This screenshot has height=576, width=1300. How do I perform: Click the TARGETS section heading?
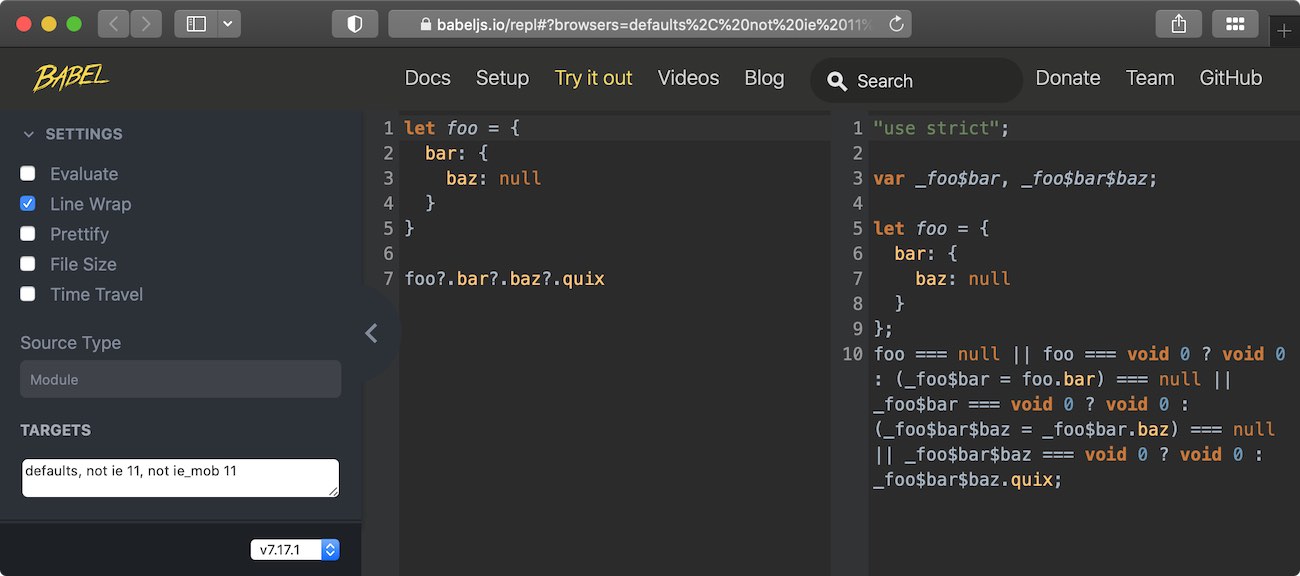pyautogui.click(x=55, y=430)
